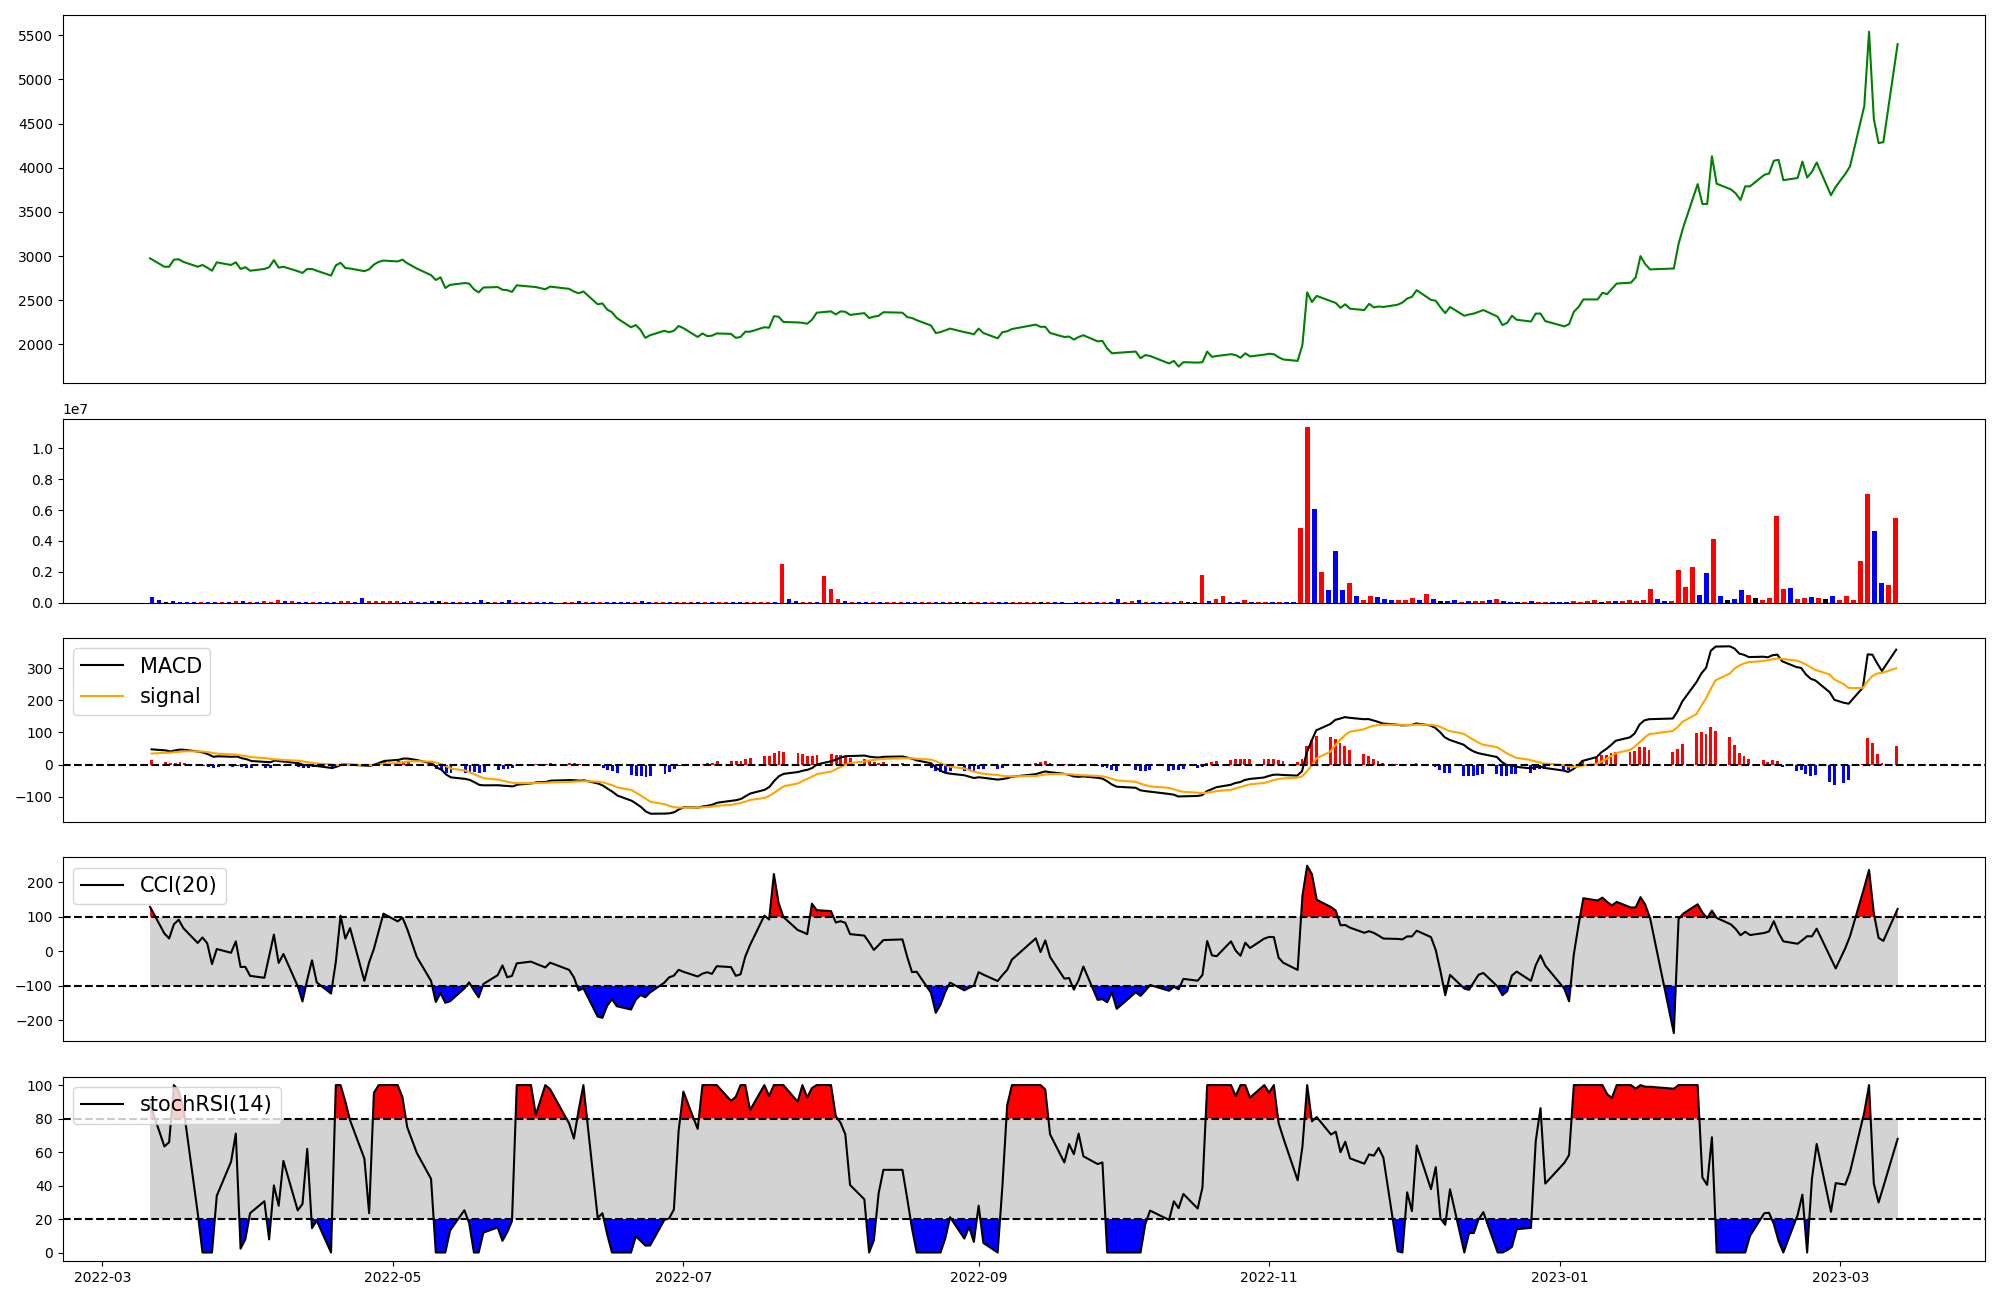Click the highest peak of the green price line
This screenshot has width=2000, height=1300.
[x=1869, y=33]
